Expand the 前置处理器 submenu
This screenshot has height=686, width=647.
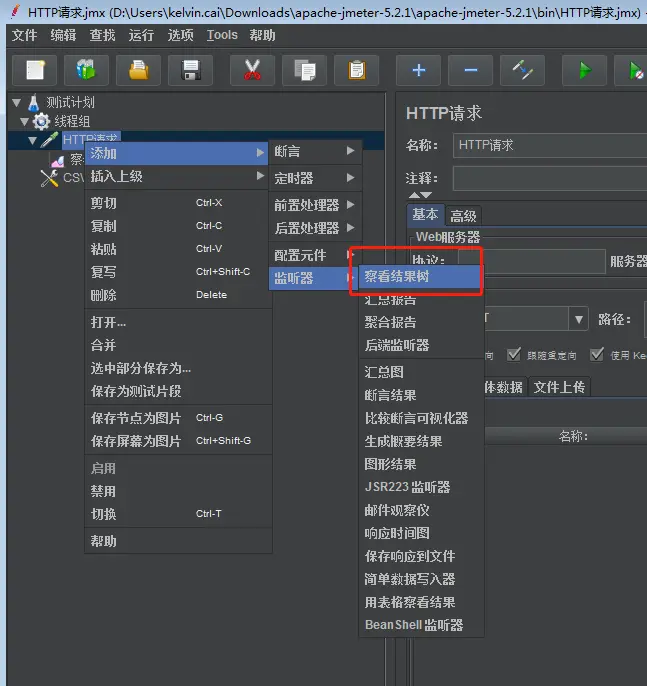pos(315,205)
